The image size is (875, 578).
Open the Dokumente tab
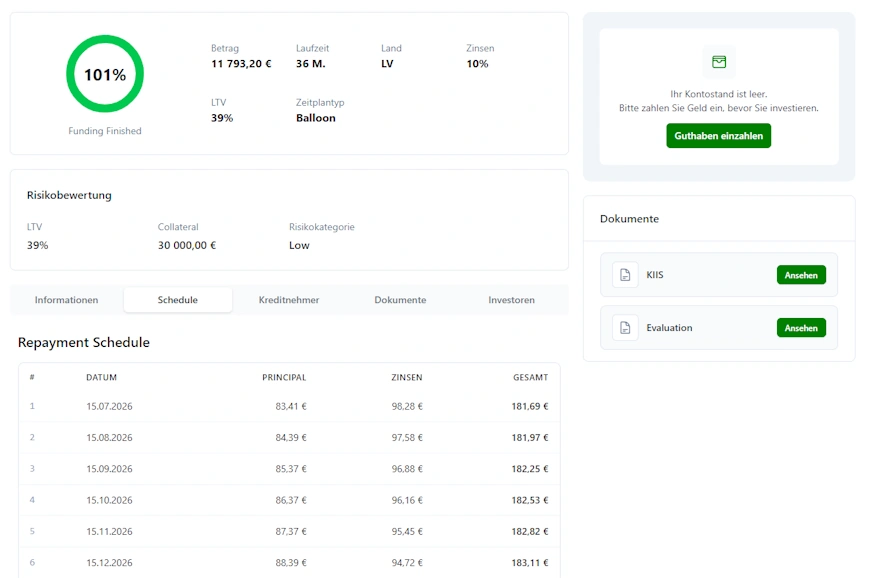pos(400,300)
